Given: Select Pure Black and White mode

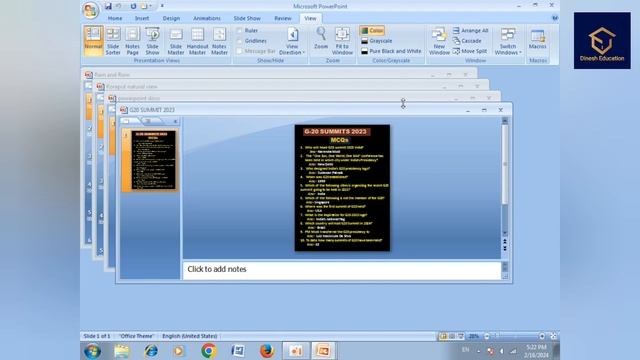Looking at the screenshot, I should (391, 51).
